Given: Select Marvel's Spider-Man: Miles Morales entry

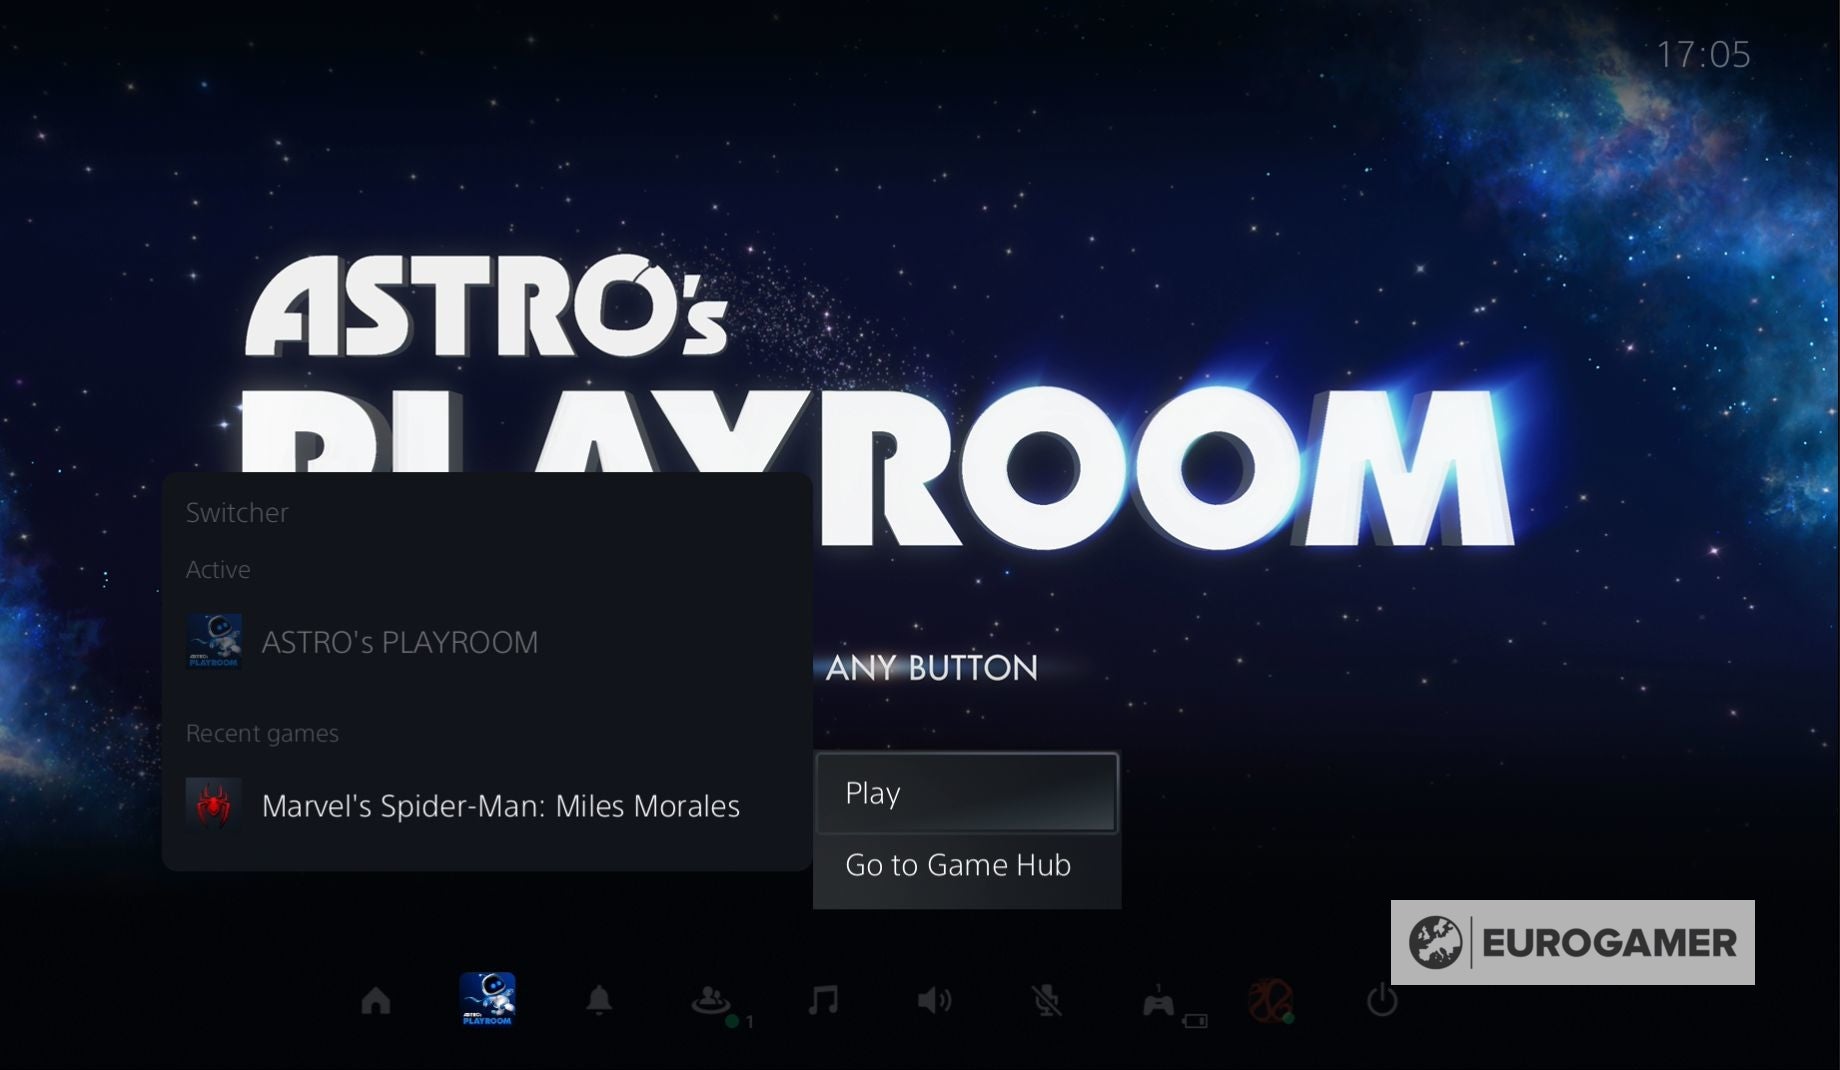Looking at the screenshot, I should click(487, 806).
